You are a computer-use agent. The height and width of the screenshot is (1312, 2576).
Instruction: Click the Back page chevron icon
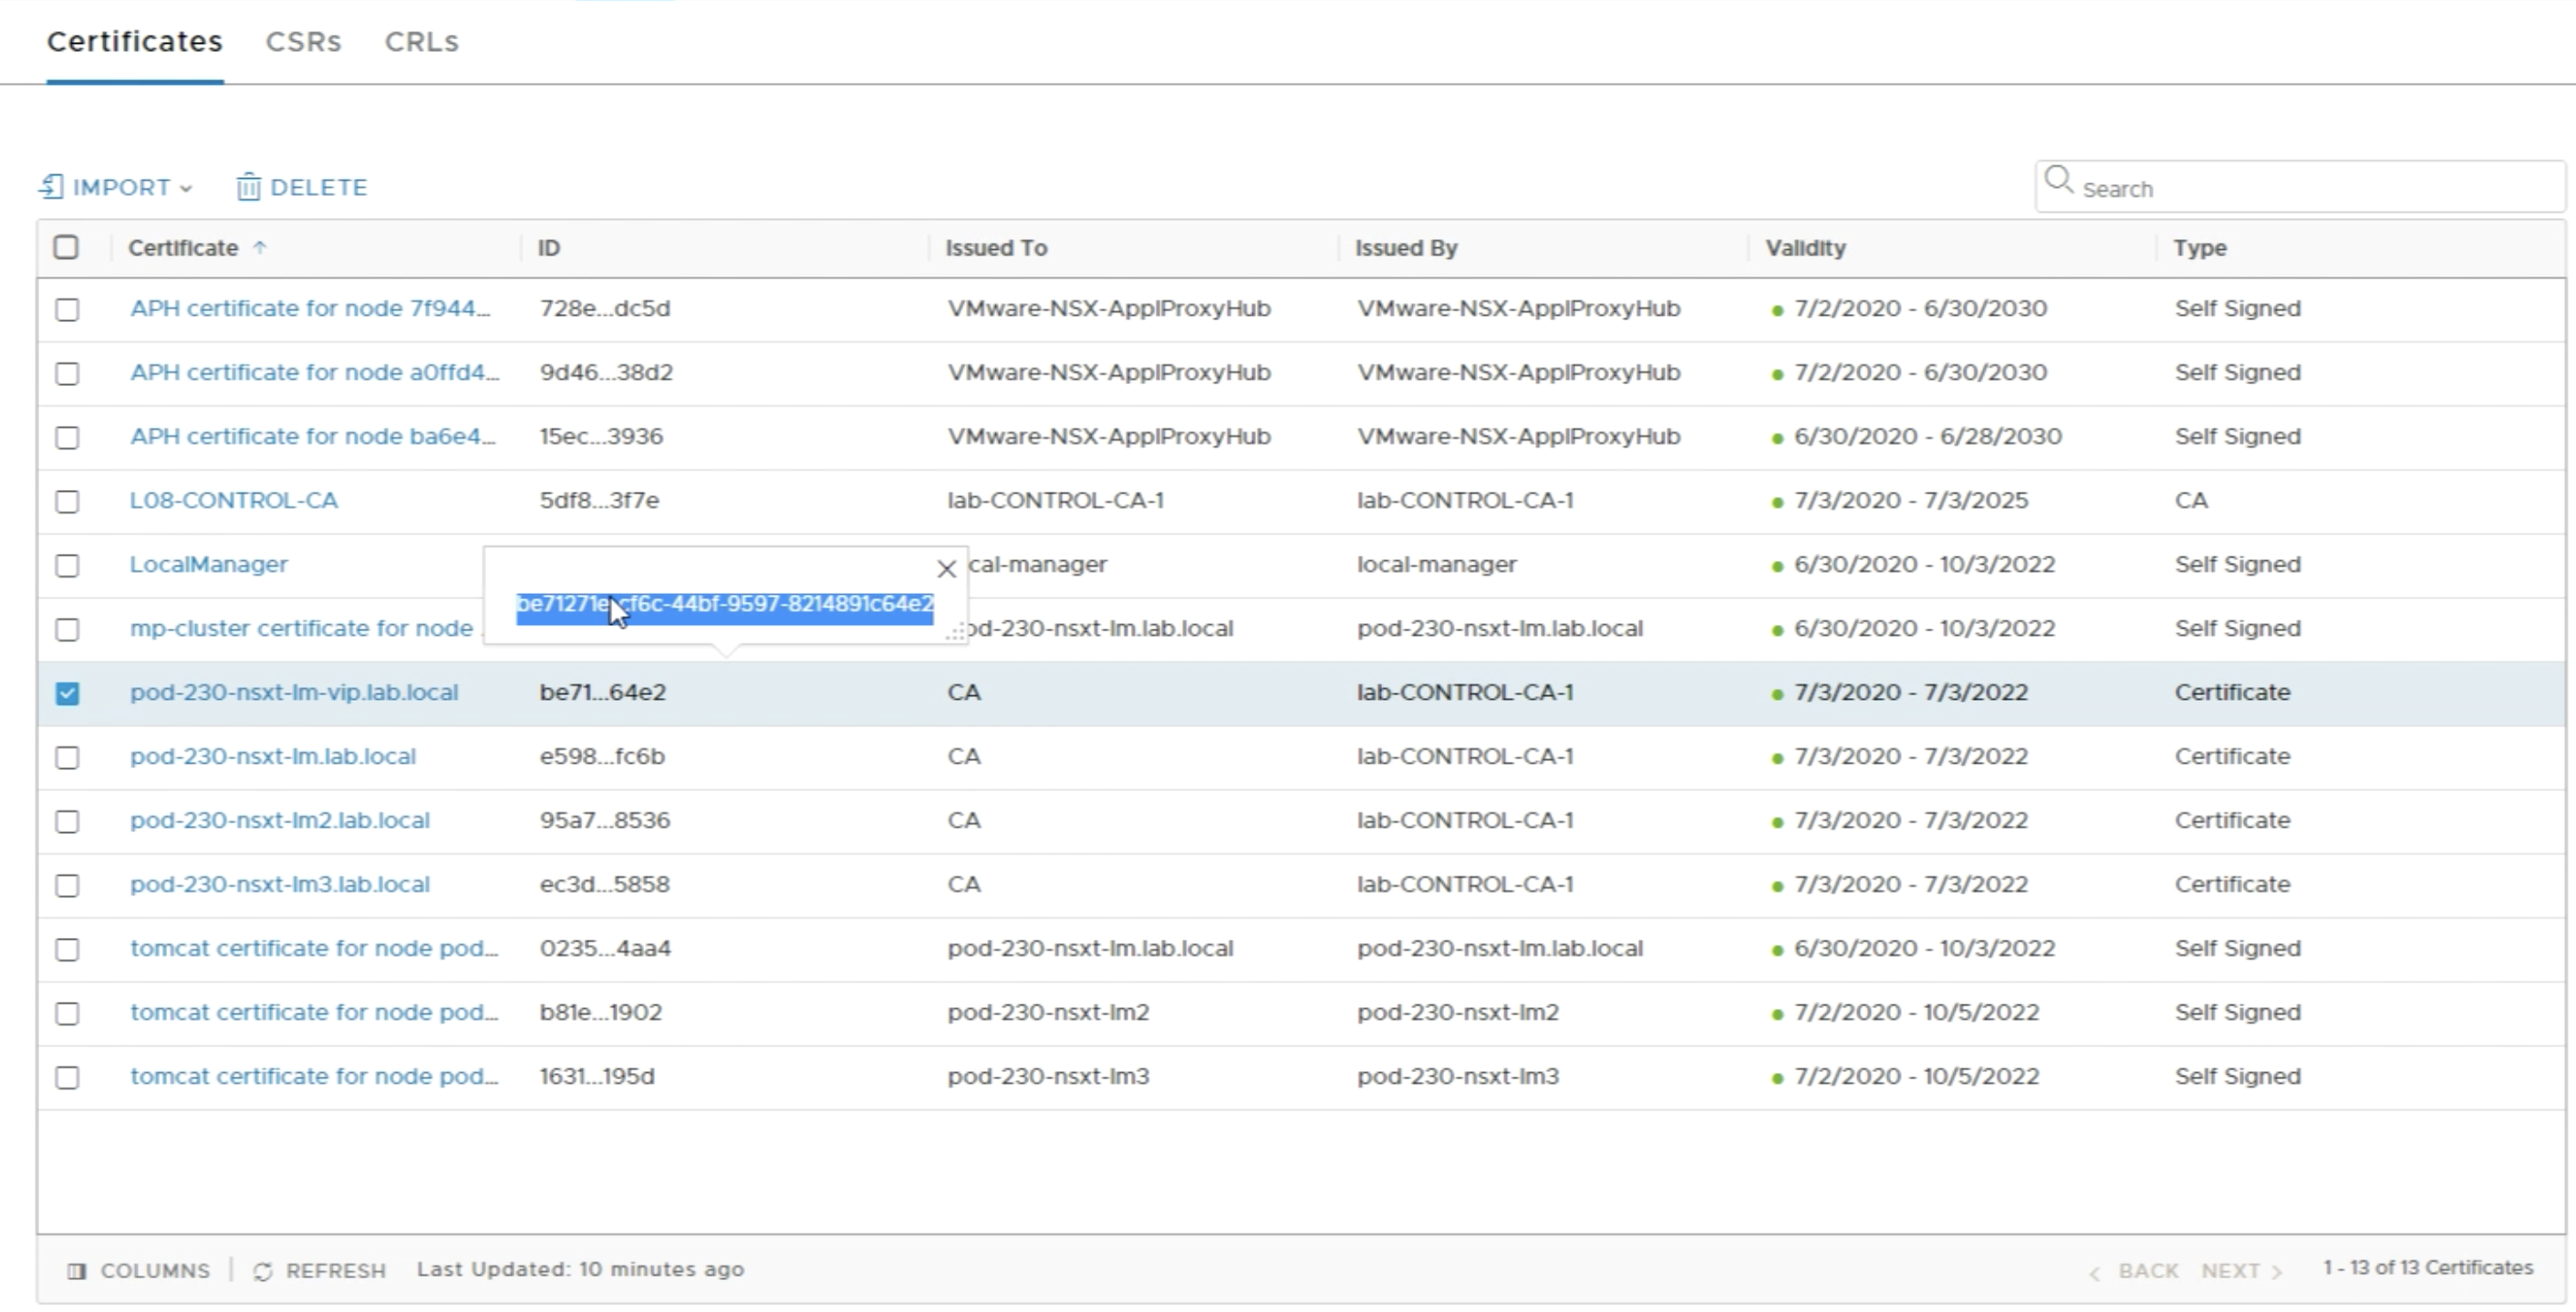point(2094,1272)
